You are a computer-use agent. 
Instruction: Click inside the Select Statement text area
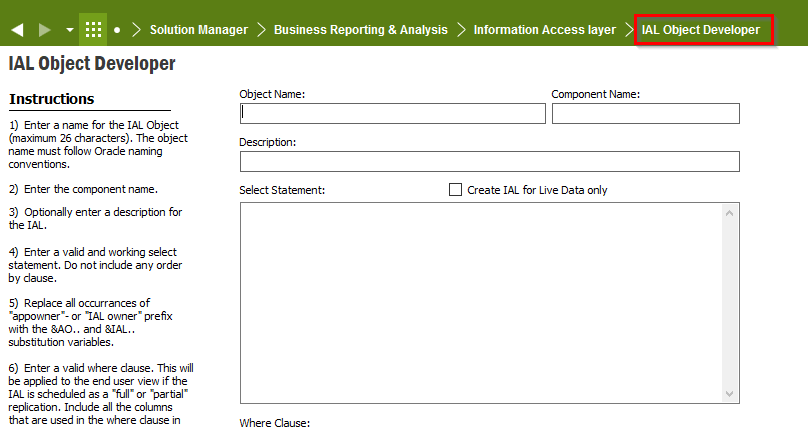click(481, 303)
